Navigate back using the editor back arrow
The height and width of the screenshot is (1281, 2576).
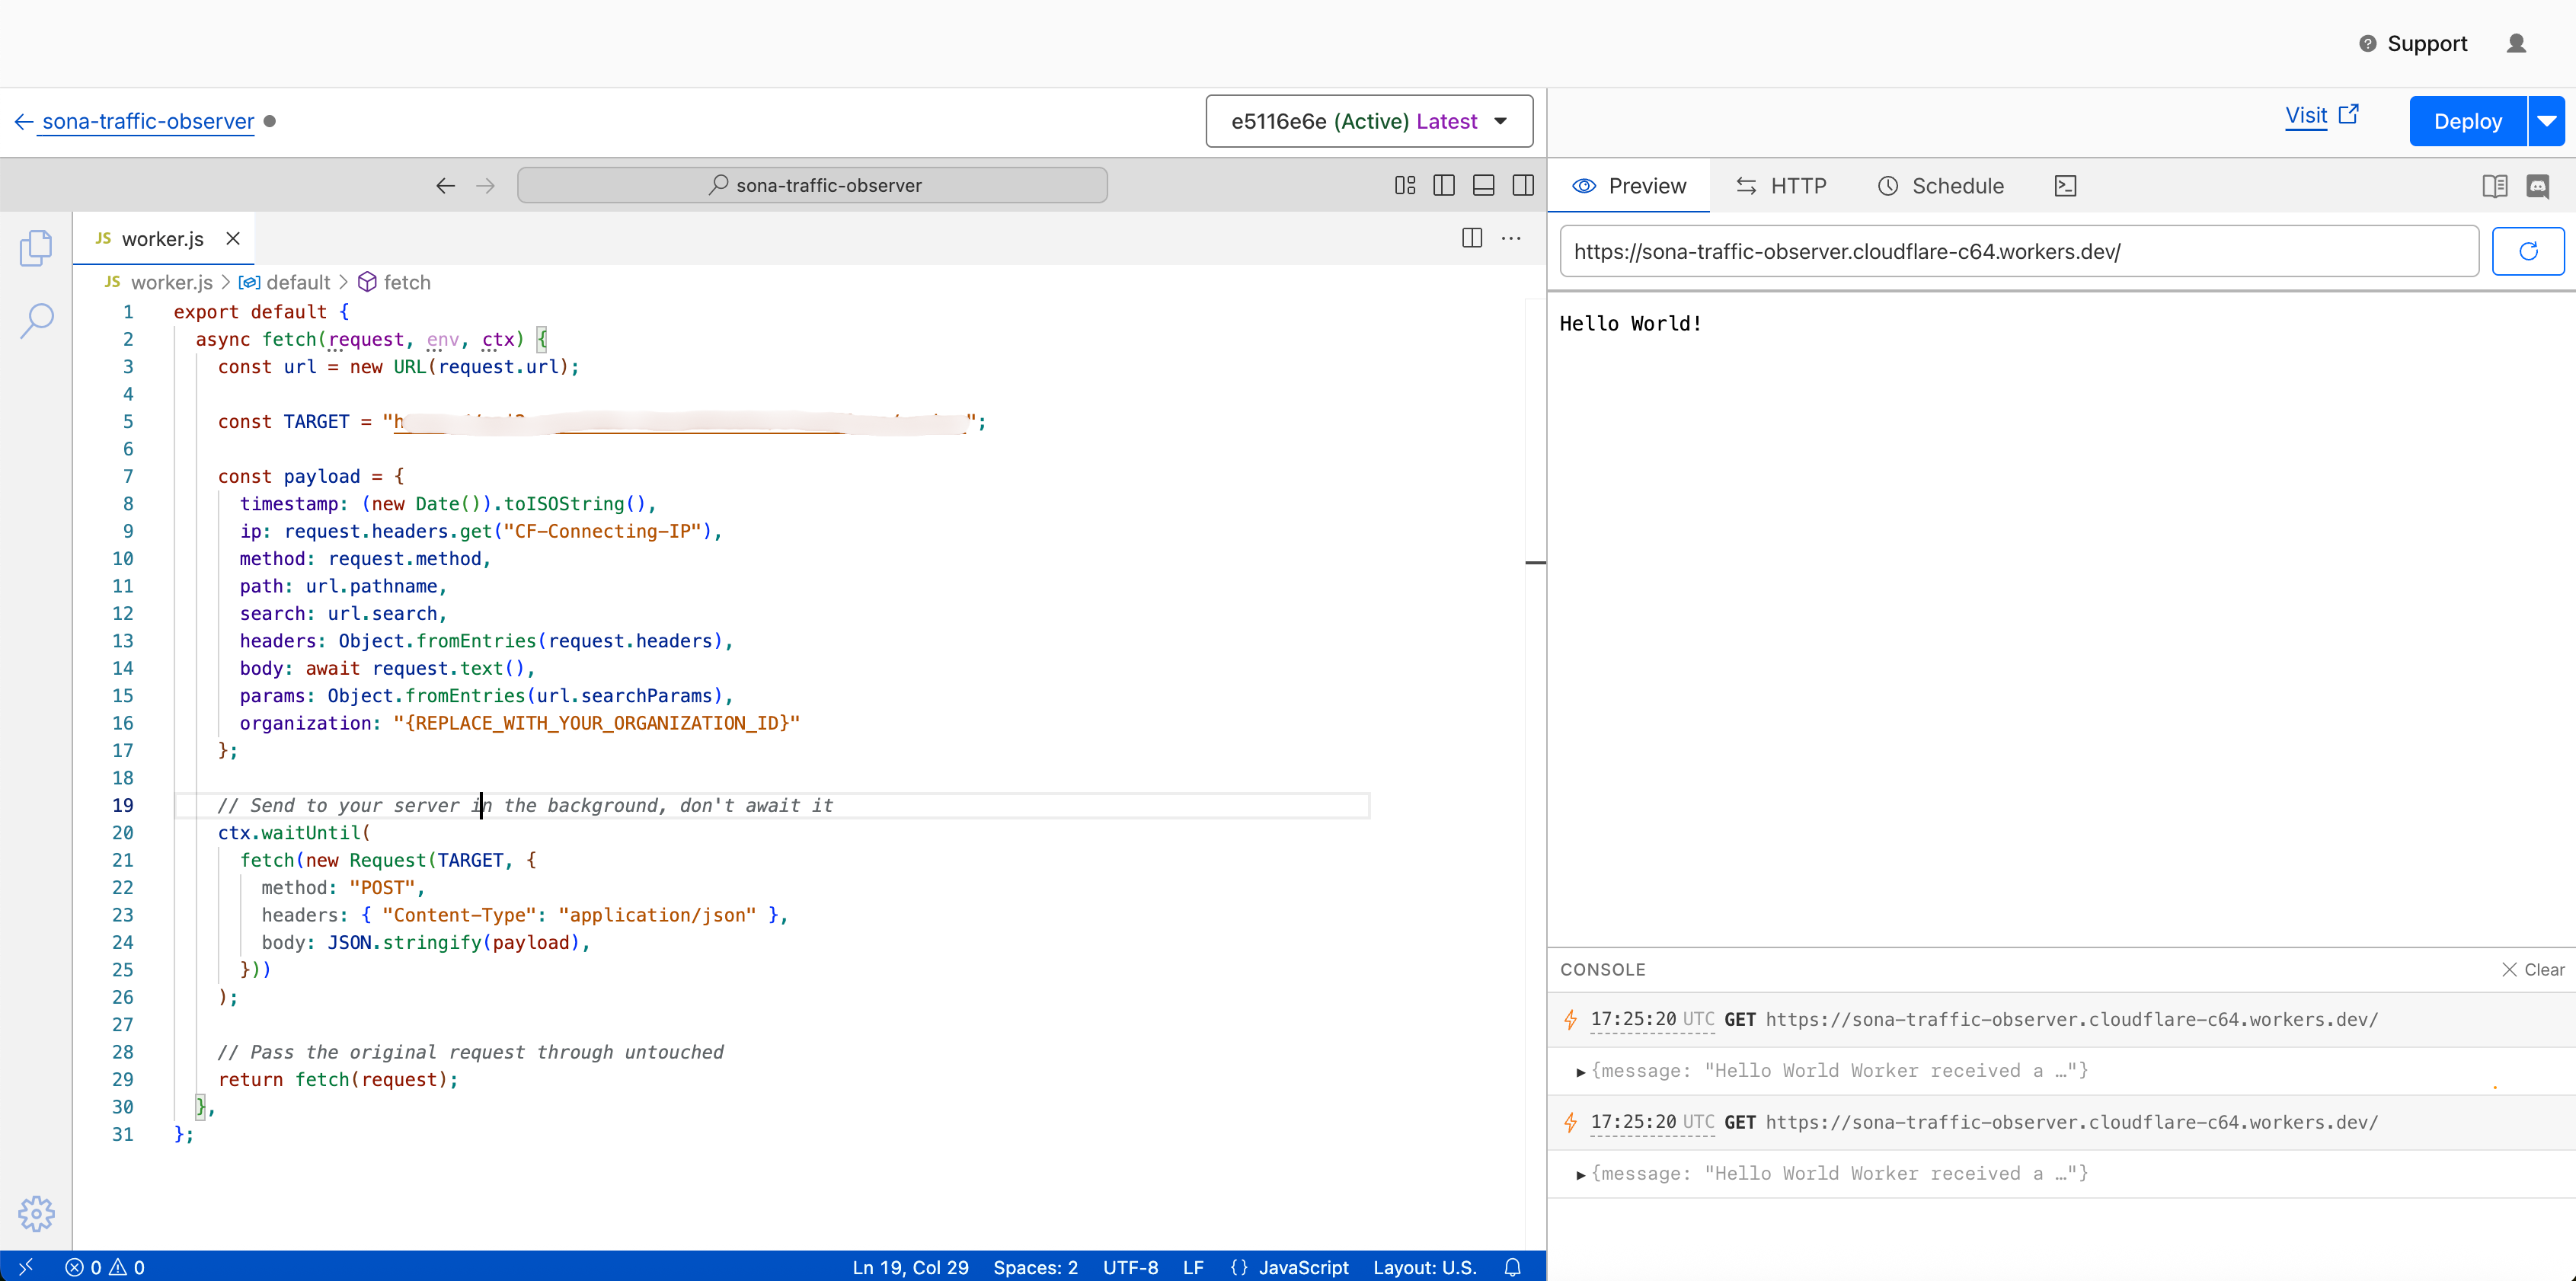coord(445,186)
